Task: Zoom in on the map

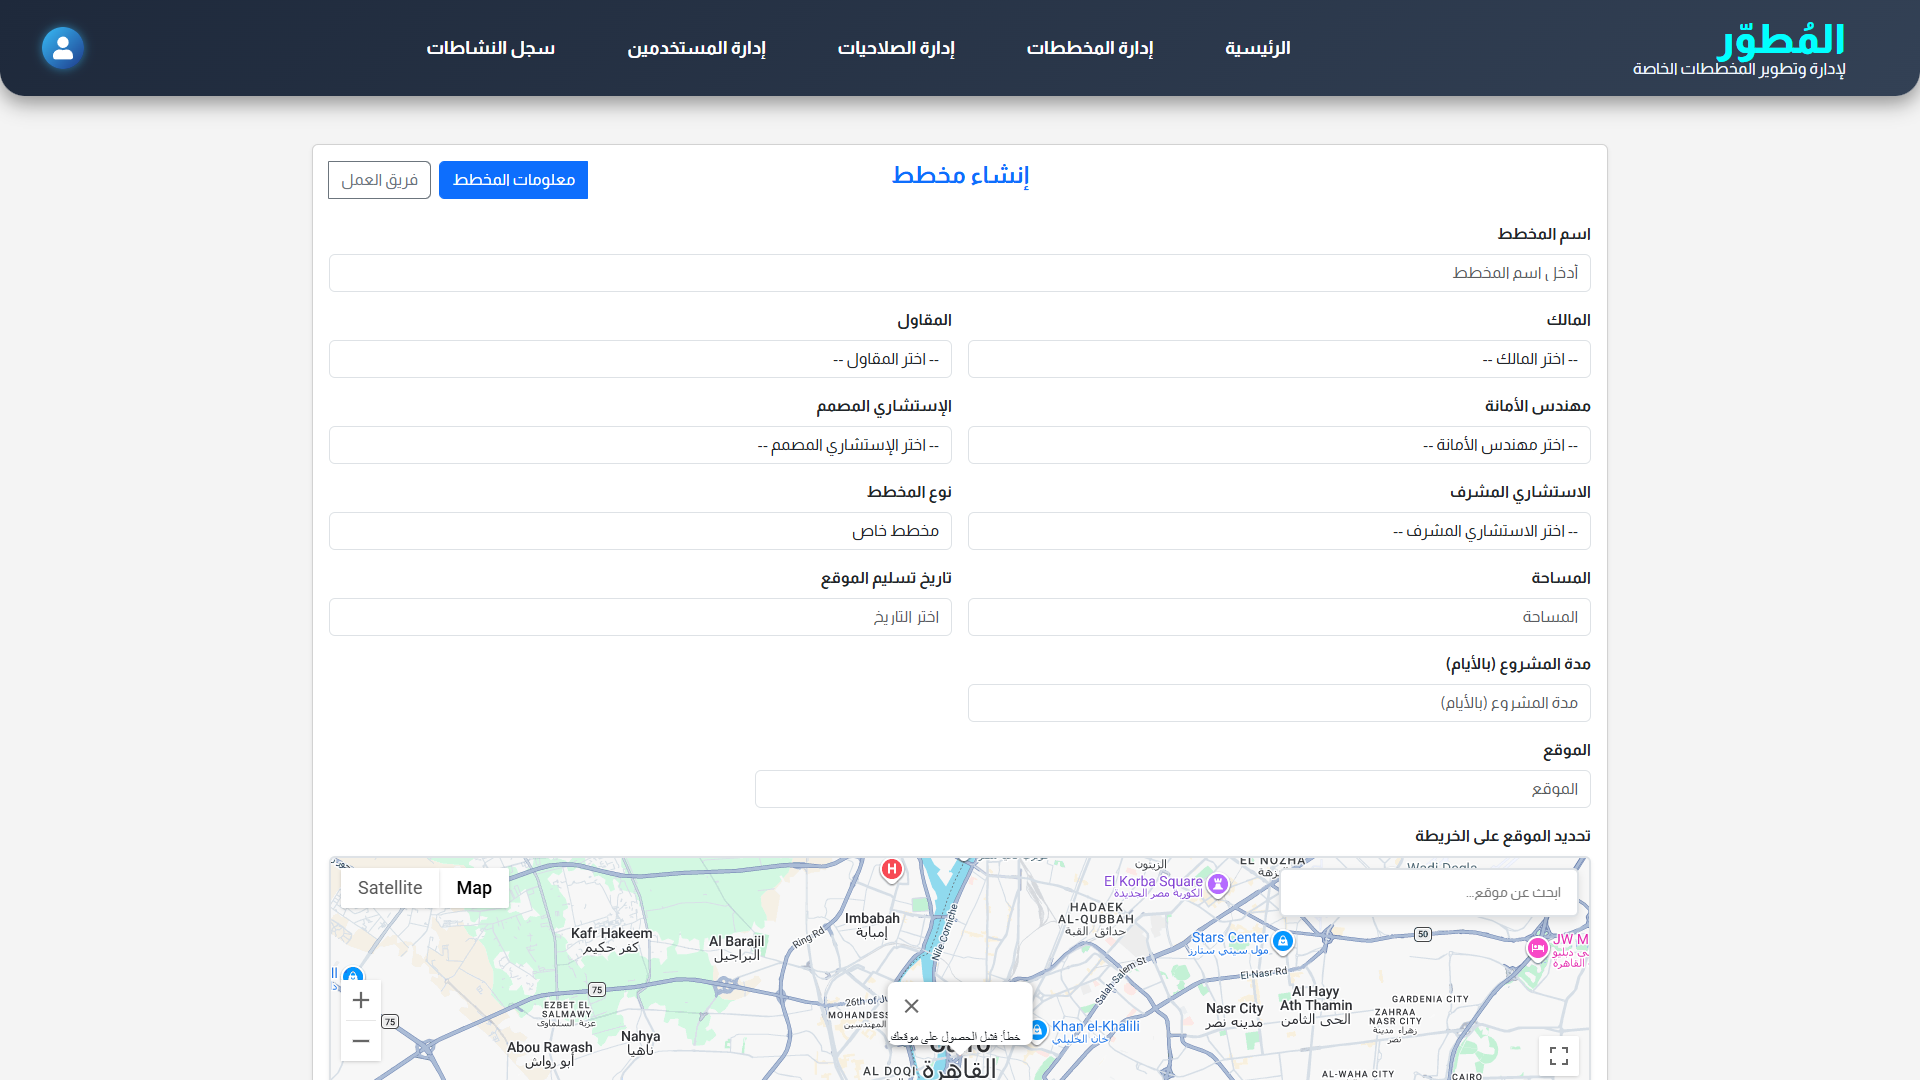Action: 361,1000
